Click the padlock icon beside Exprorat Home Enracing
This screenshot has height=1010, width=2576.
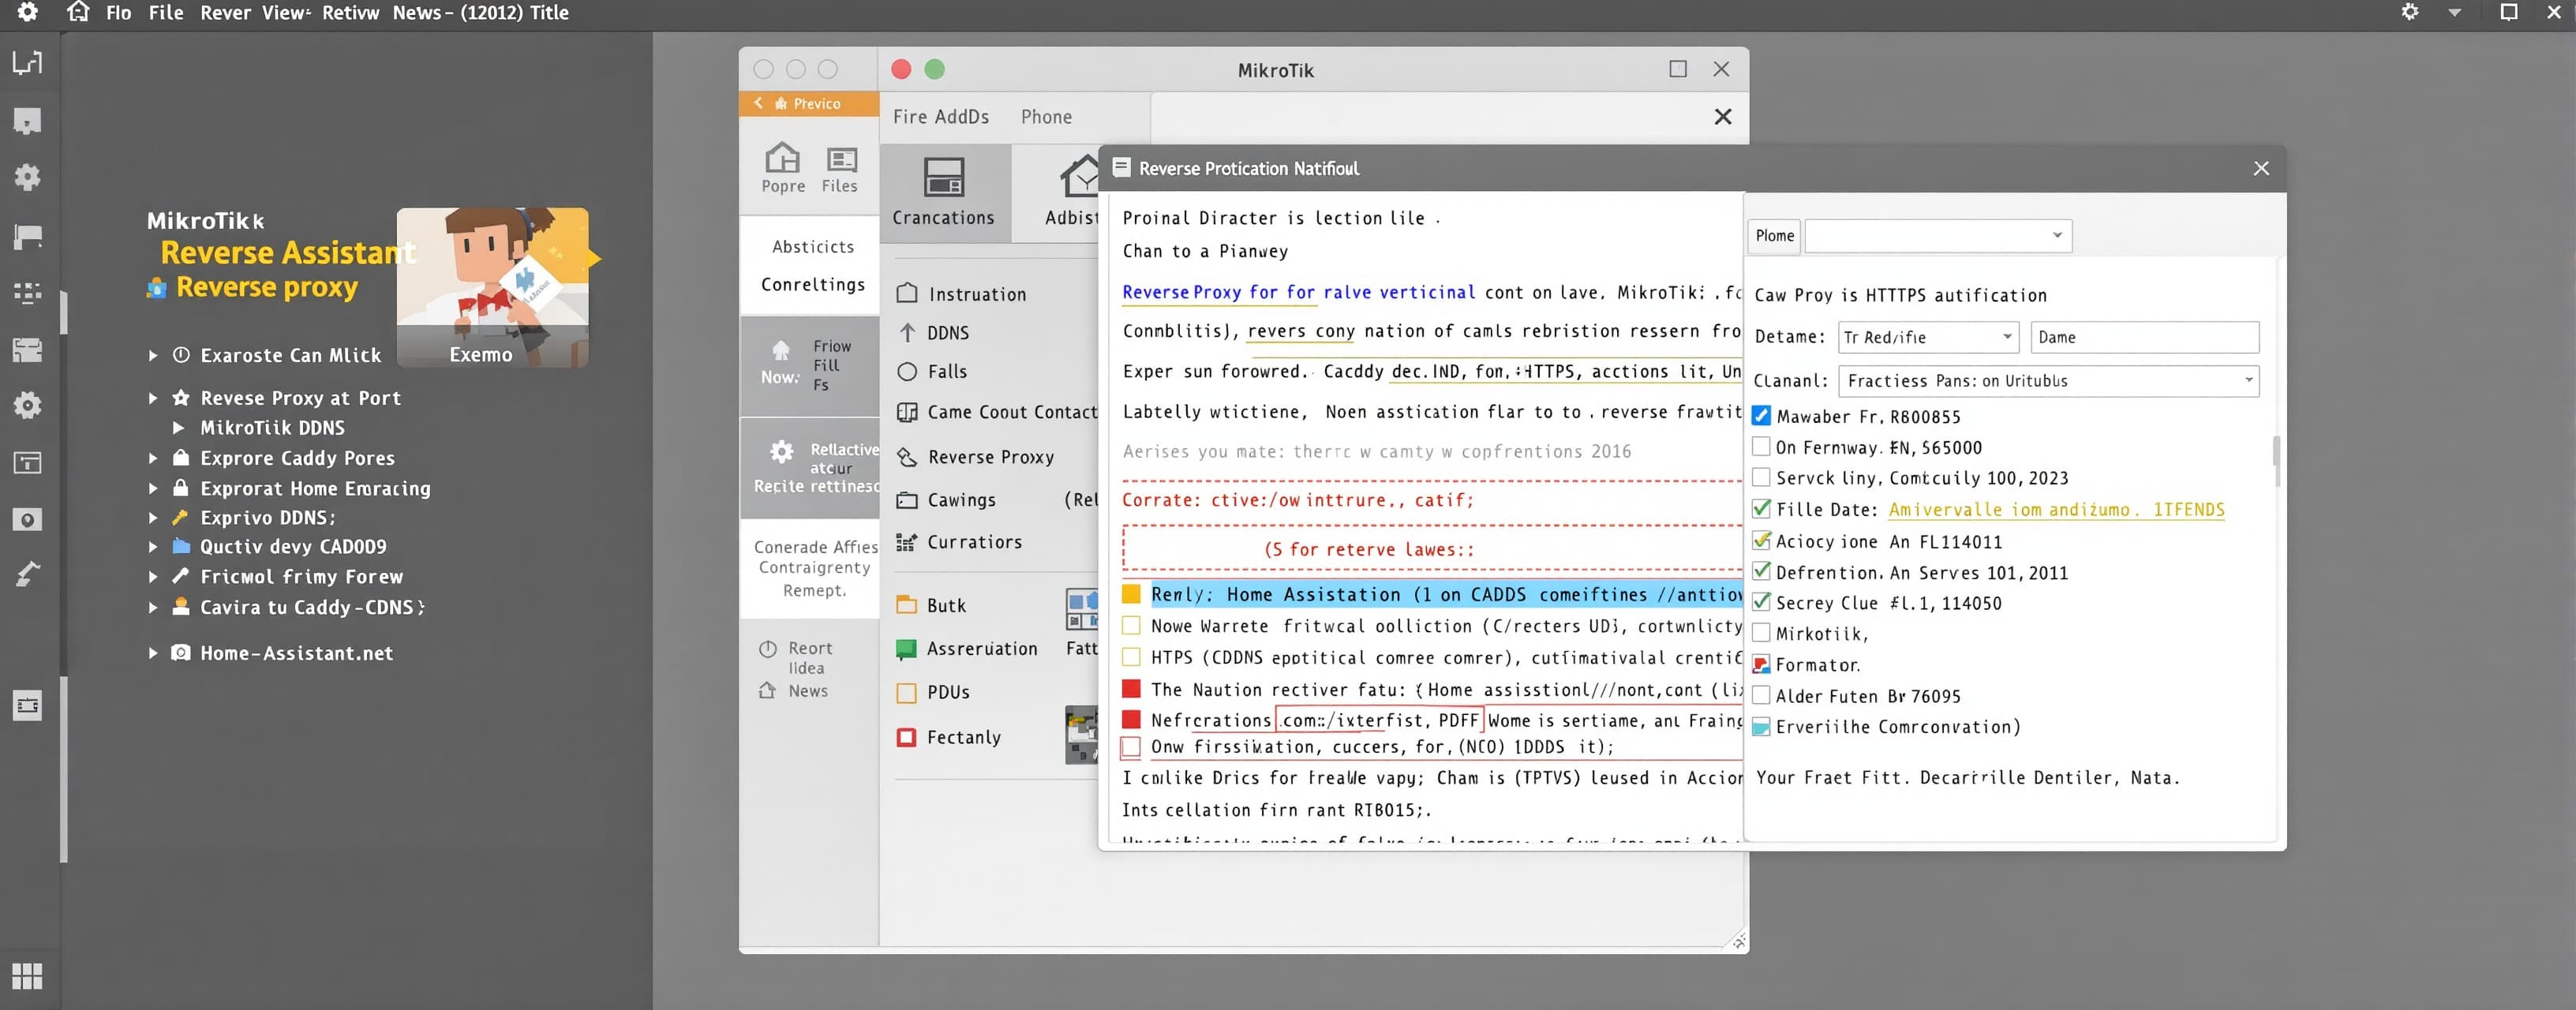pos(181,488)
